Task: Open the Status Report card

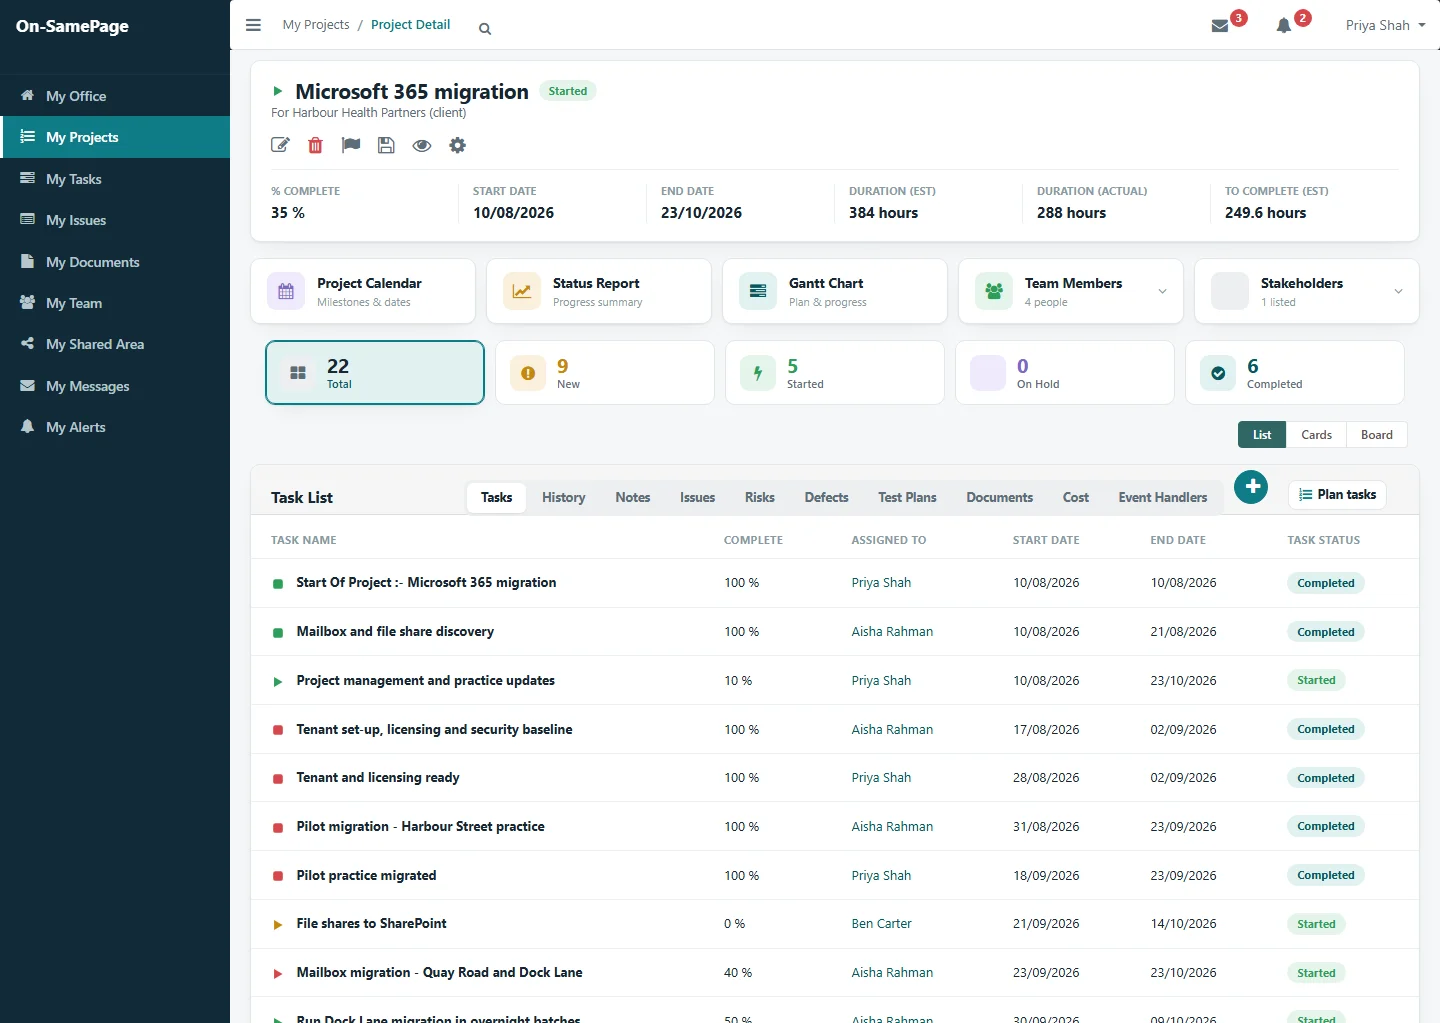Action: tap(599, 291)
